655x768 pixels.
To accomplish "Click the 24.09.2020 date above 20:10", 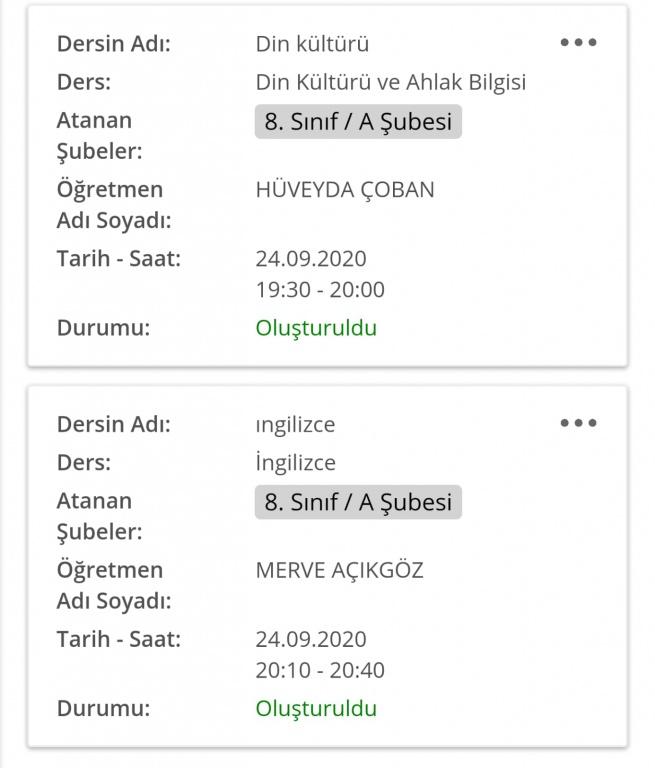I will pyautogui.click(x=311, y=639).
